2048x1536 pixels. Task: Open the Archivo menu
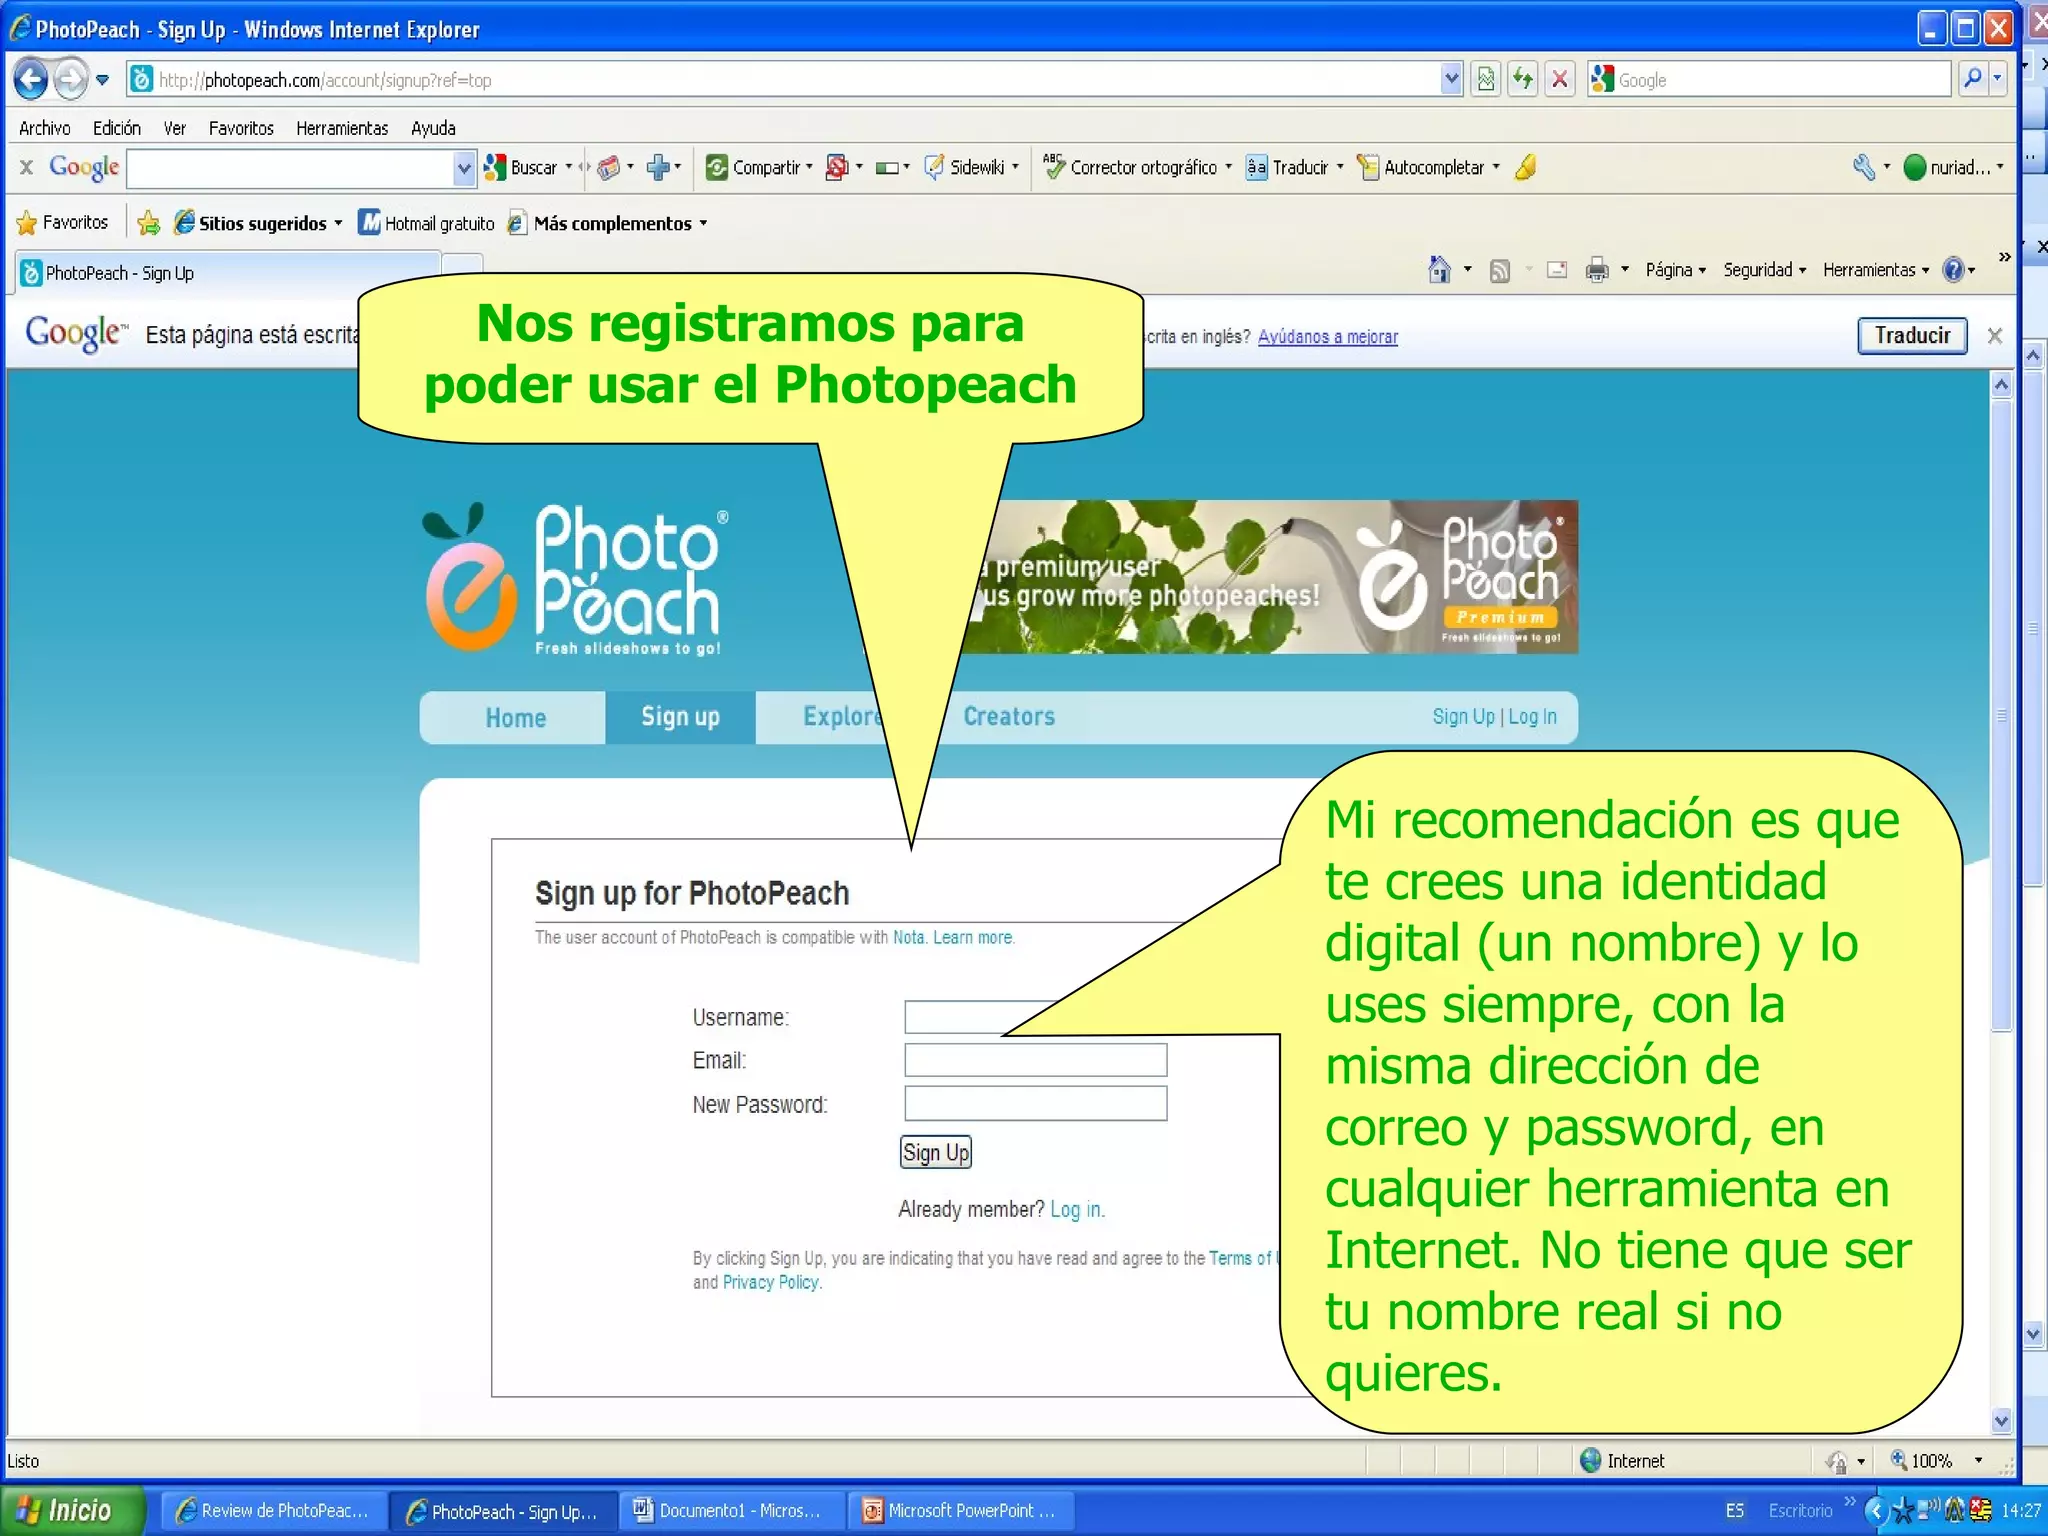pos(45,128)
